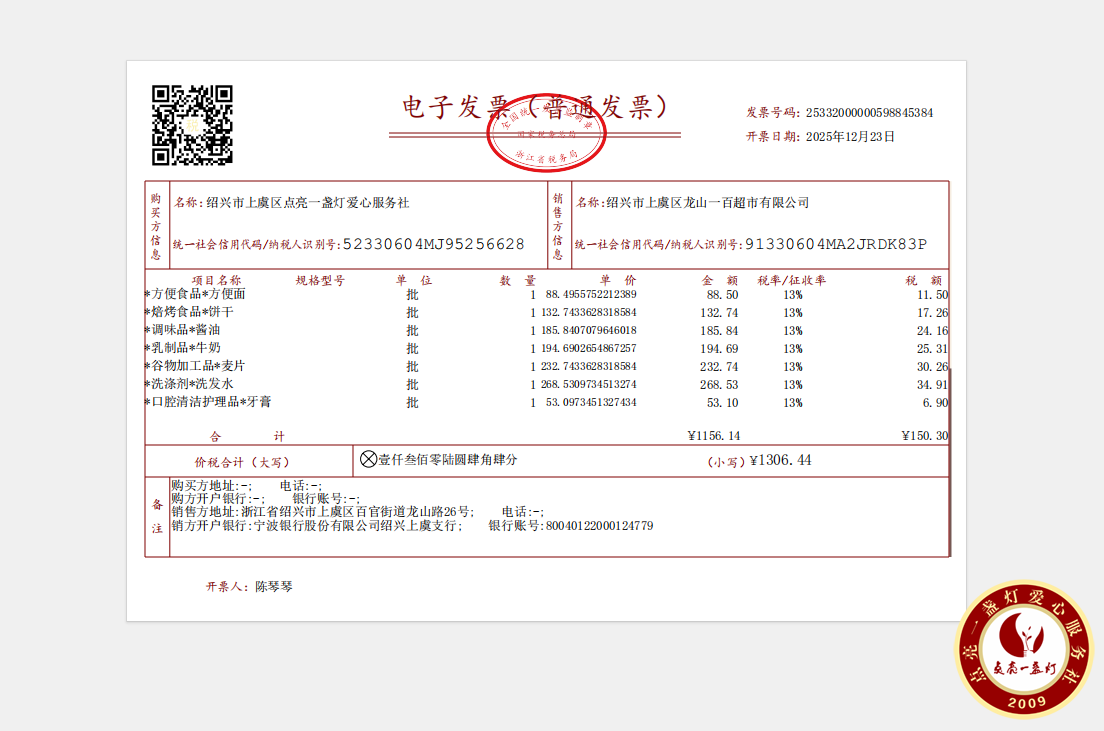The width and height of the screenshot is (1104, 731).
Task: Select the invoice number 25332000000598845384
Action: pyautogui.click(x=869, y=113)
